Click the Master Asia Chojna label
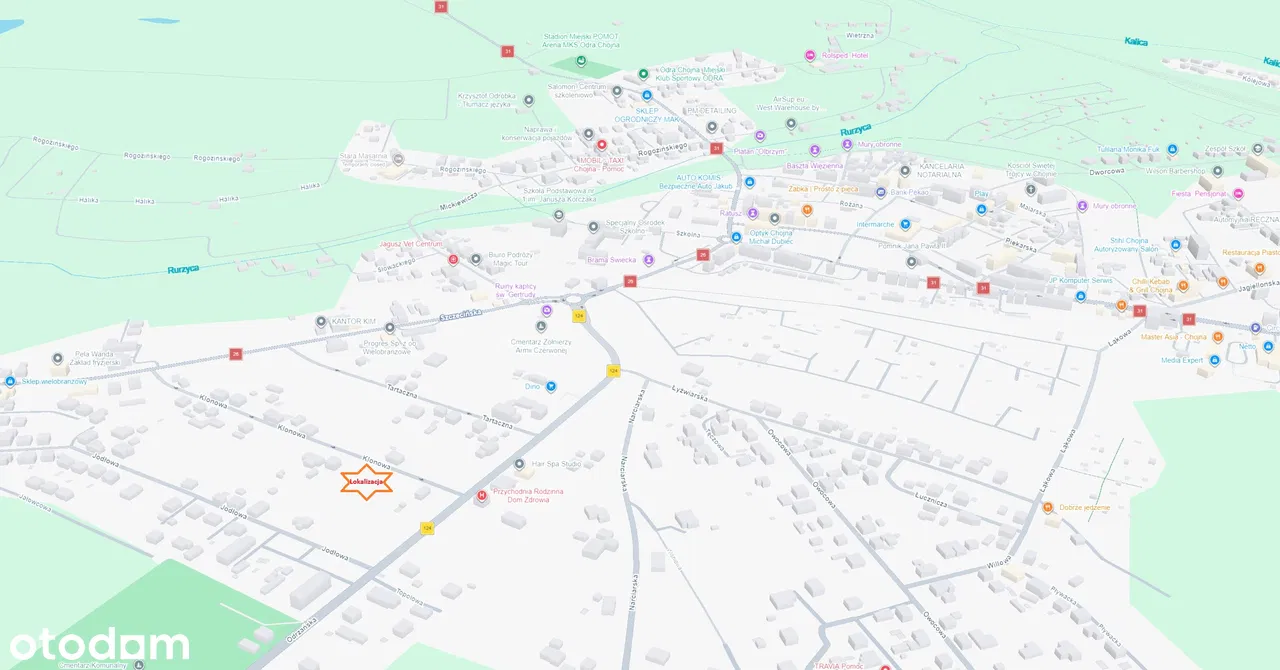Screen dimensions: 1280x670 pyautogui.click(x=1174, y=337)
